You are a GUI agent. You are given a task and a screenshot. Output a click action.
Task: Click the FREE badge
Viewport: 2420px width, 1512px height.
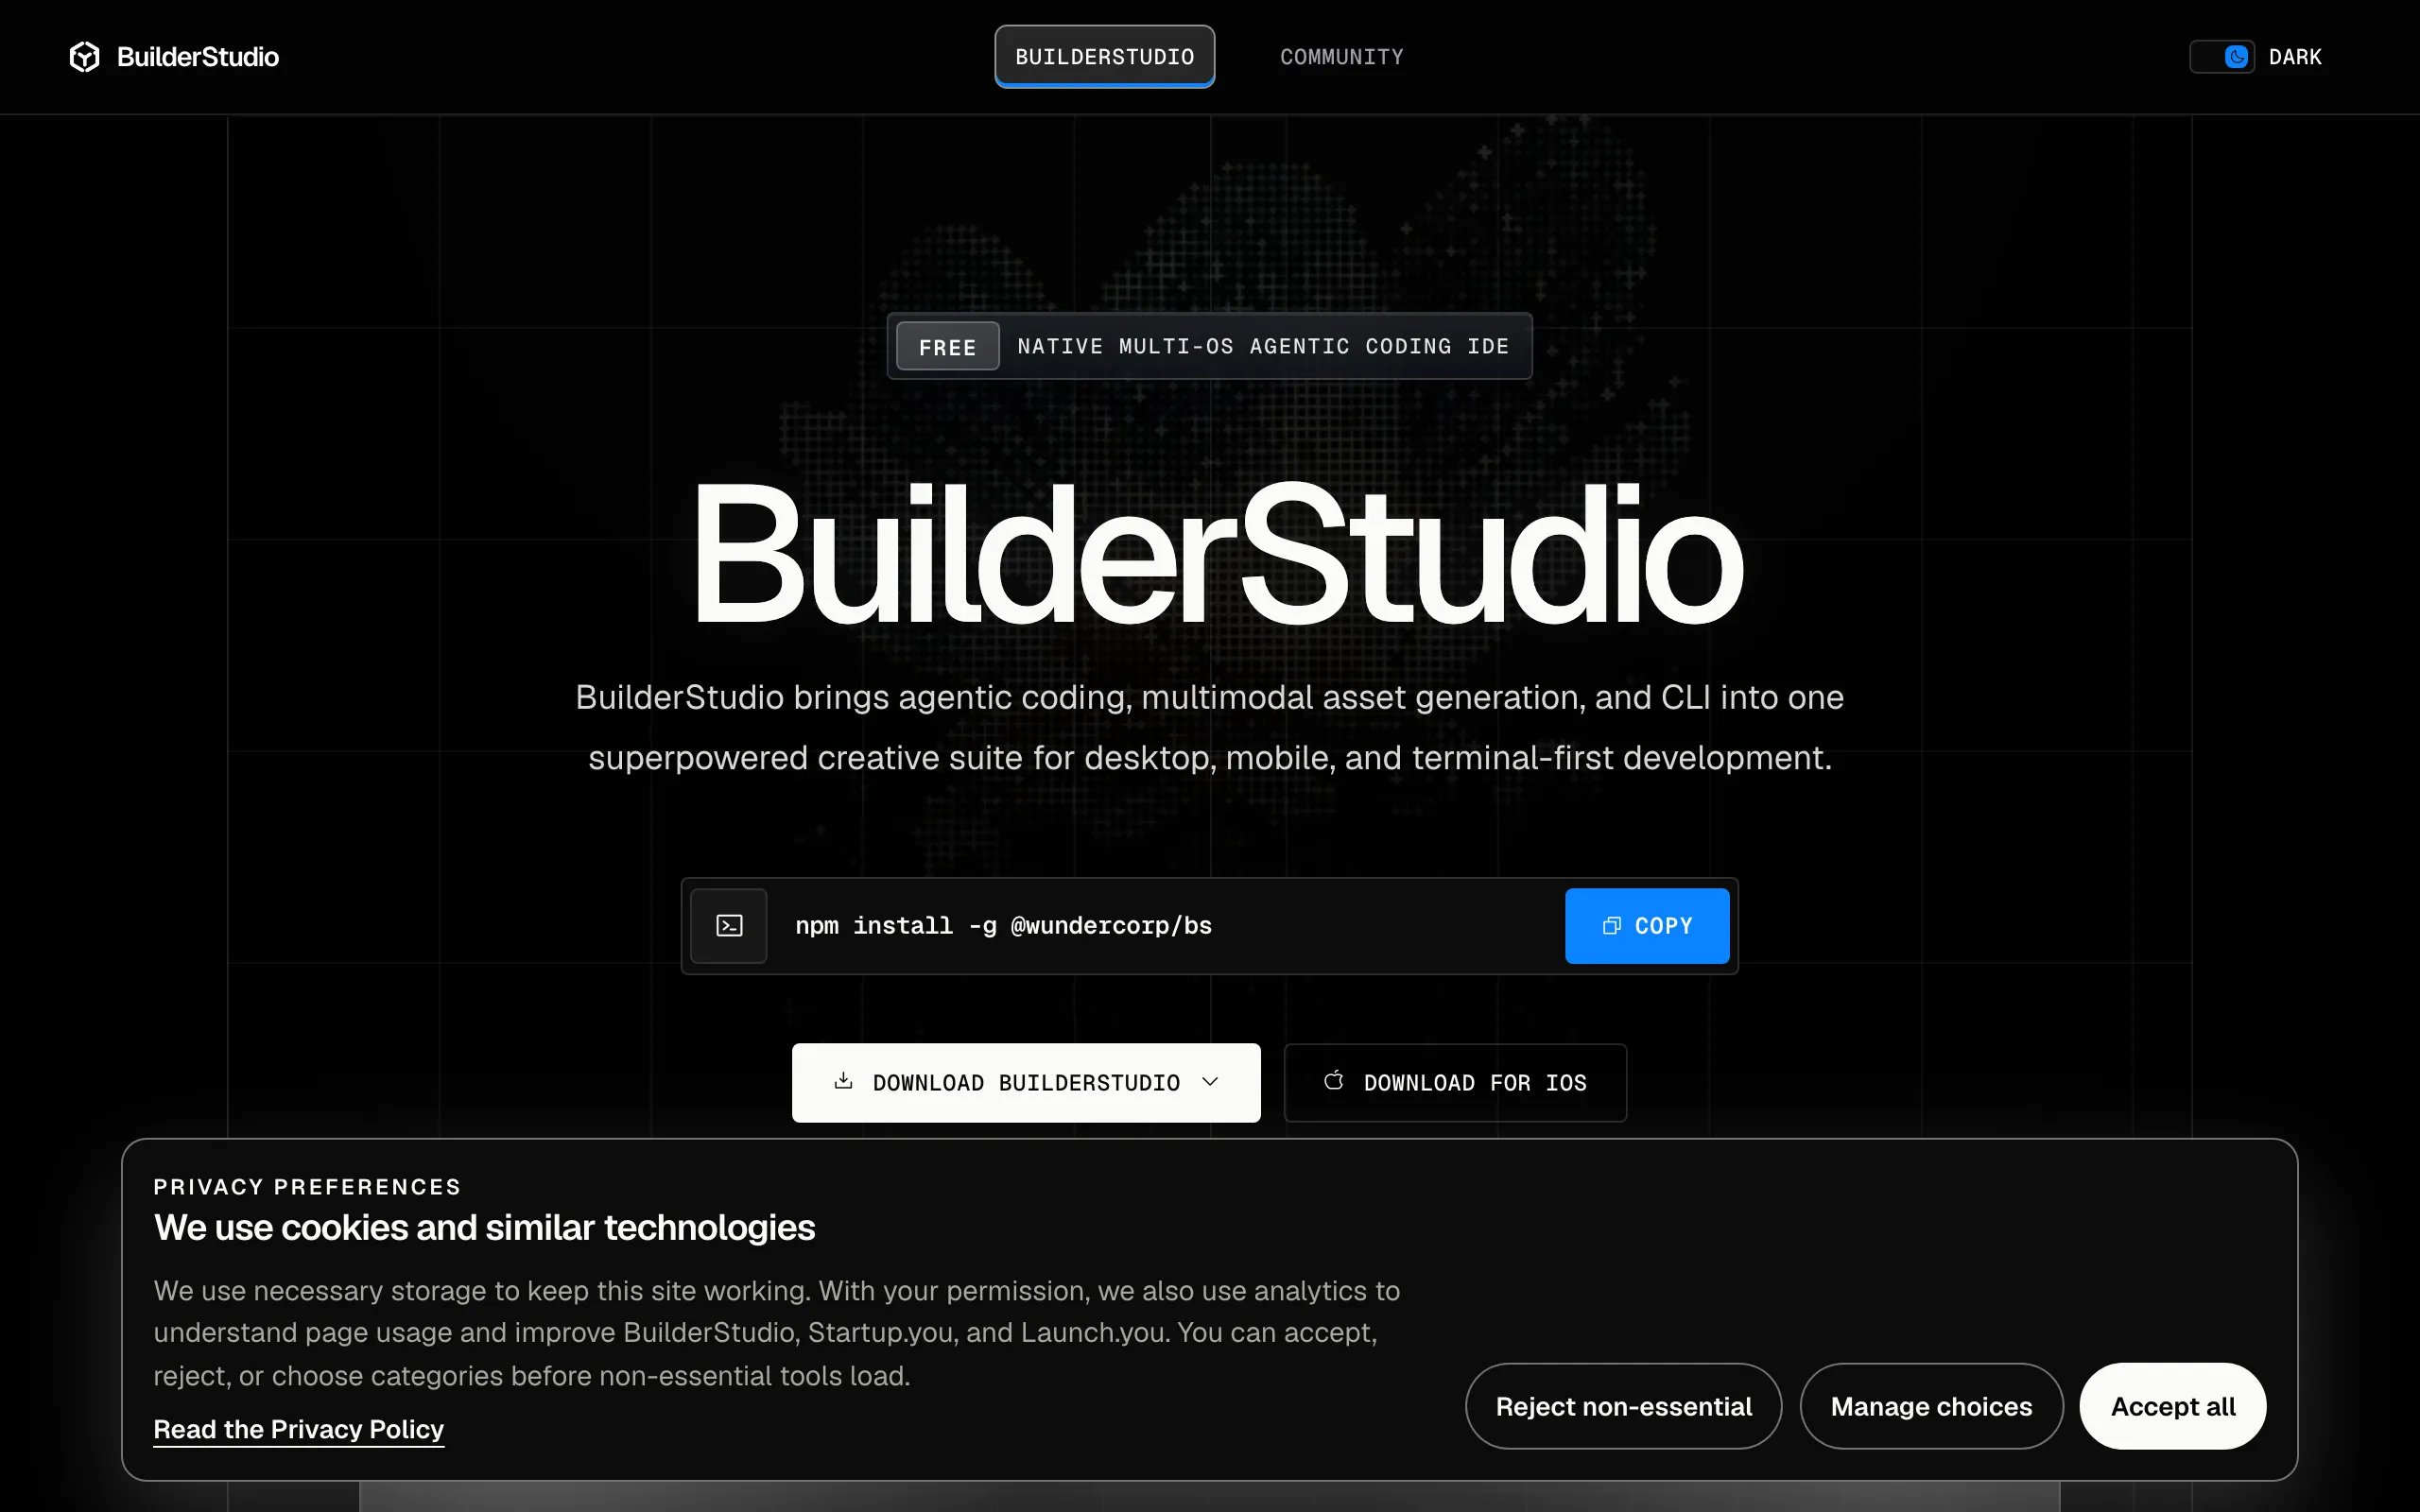pyautogui.click(x=947, y=347)
